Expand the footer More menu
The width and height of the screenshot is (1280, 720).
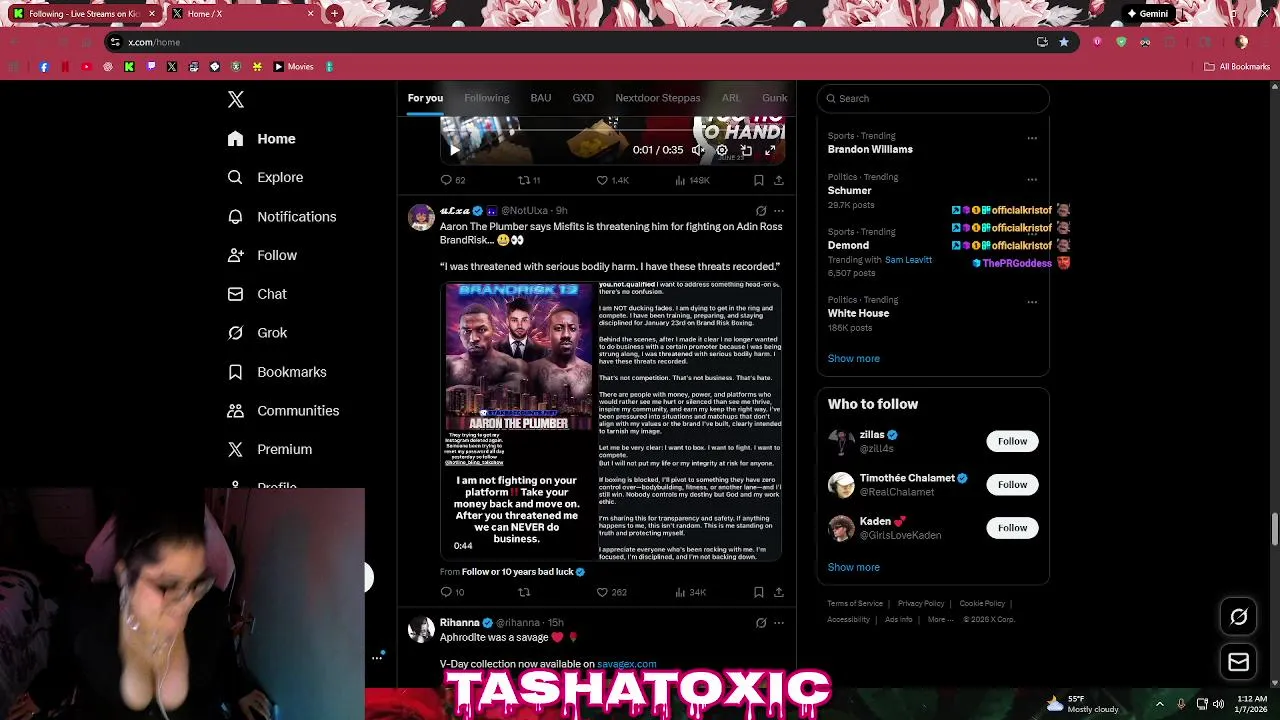point(938,620)
